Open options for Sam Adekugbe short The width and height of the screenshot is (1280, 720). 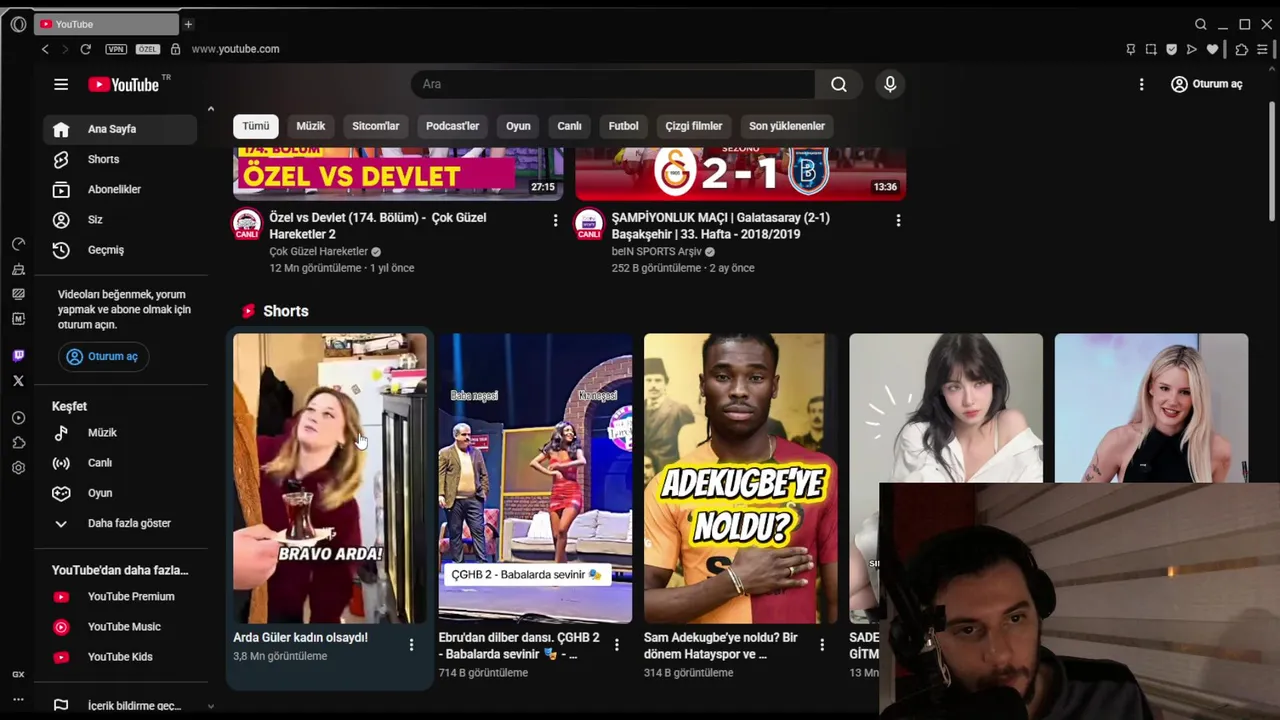[822, 645]
